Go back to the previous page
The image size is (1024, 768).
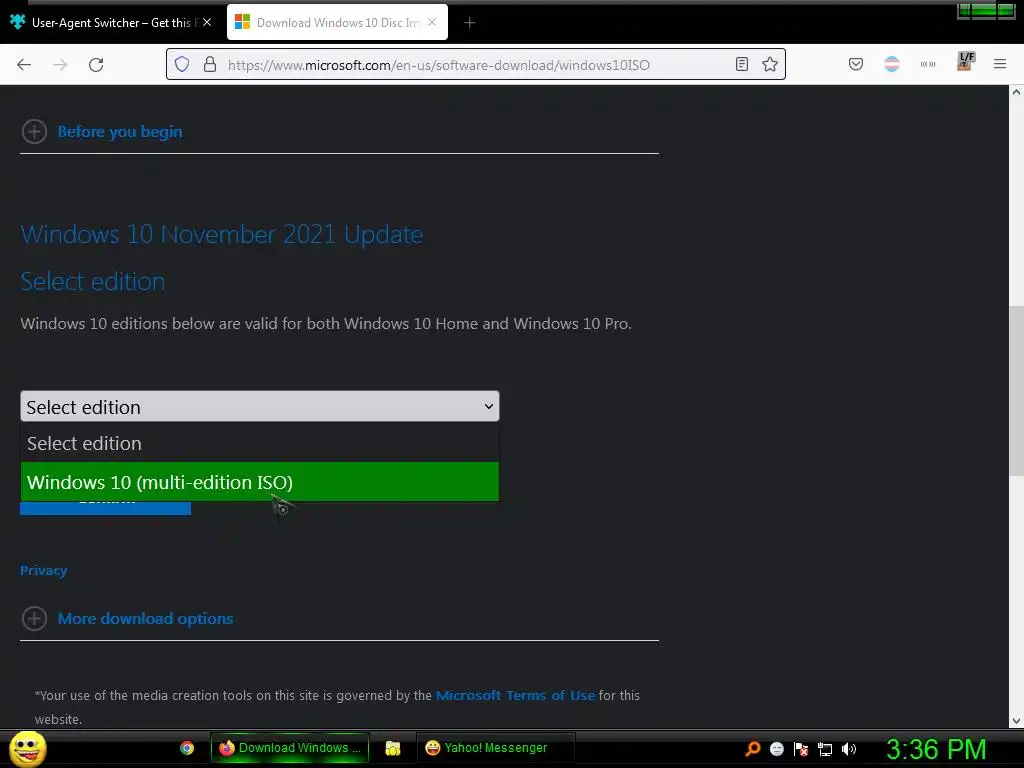24,65
